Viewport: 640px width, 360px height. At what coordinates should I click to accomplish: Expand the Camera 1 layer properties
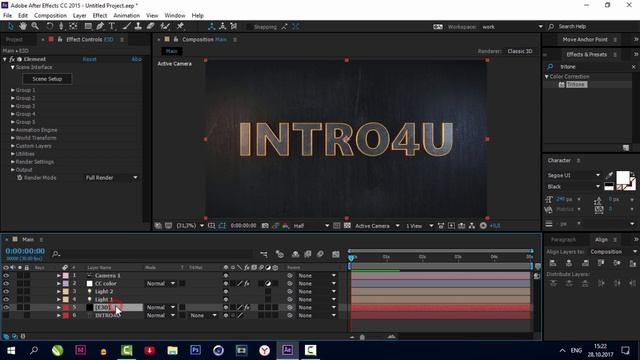[x=59, y=276]
